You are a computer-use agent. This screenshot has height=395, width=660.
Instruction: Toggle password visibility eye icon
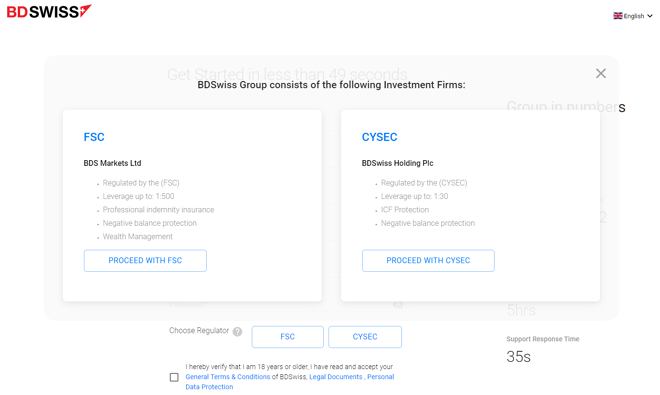tap(398, 304)
